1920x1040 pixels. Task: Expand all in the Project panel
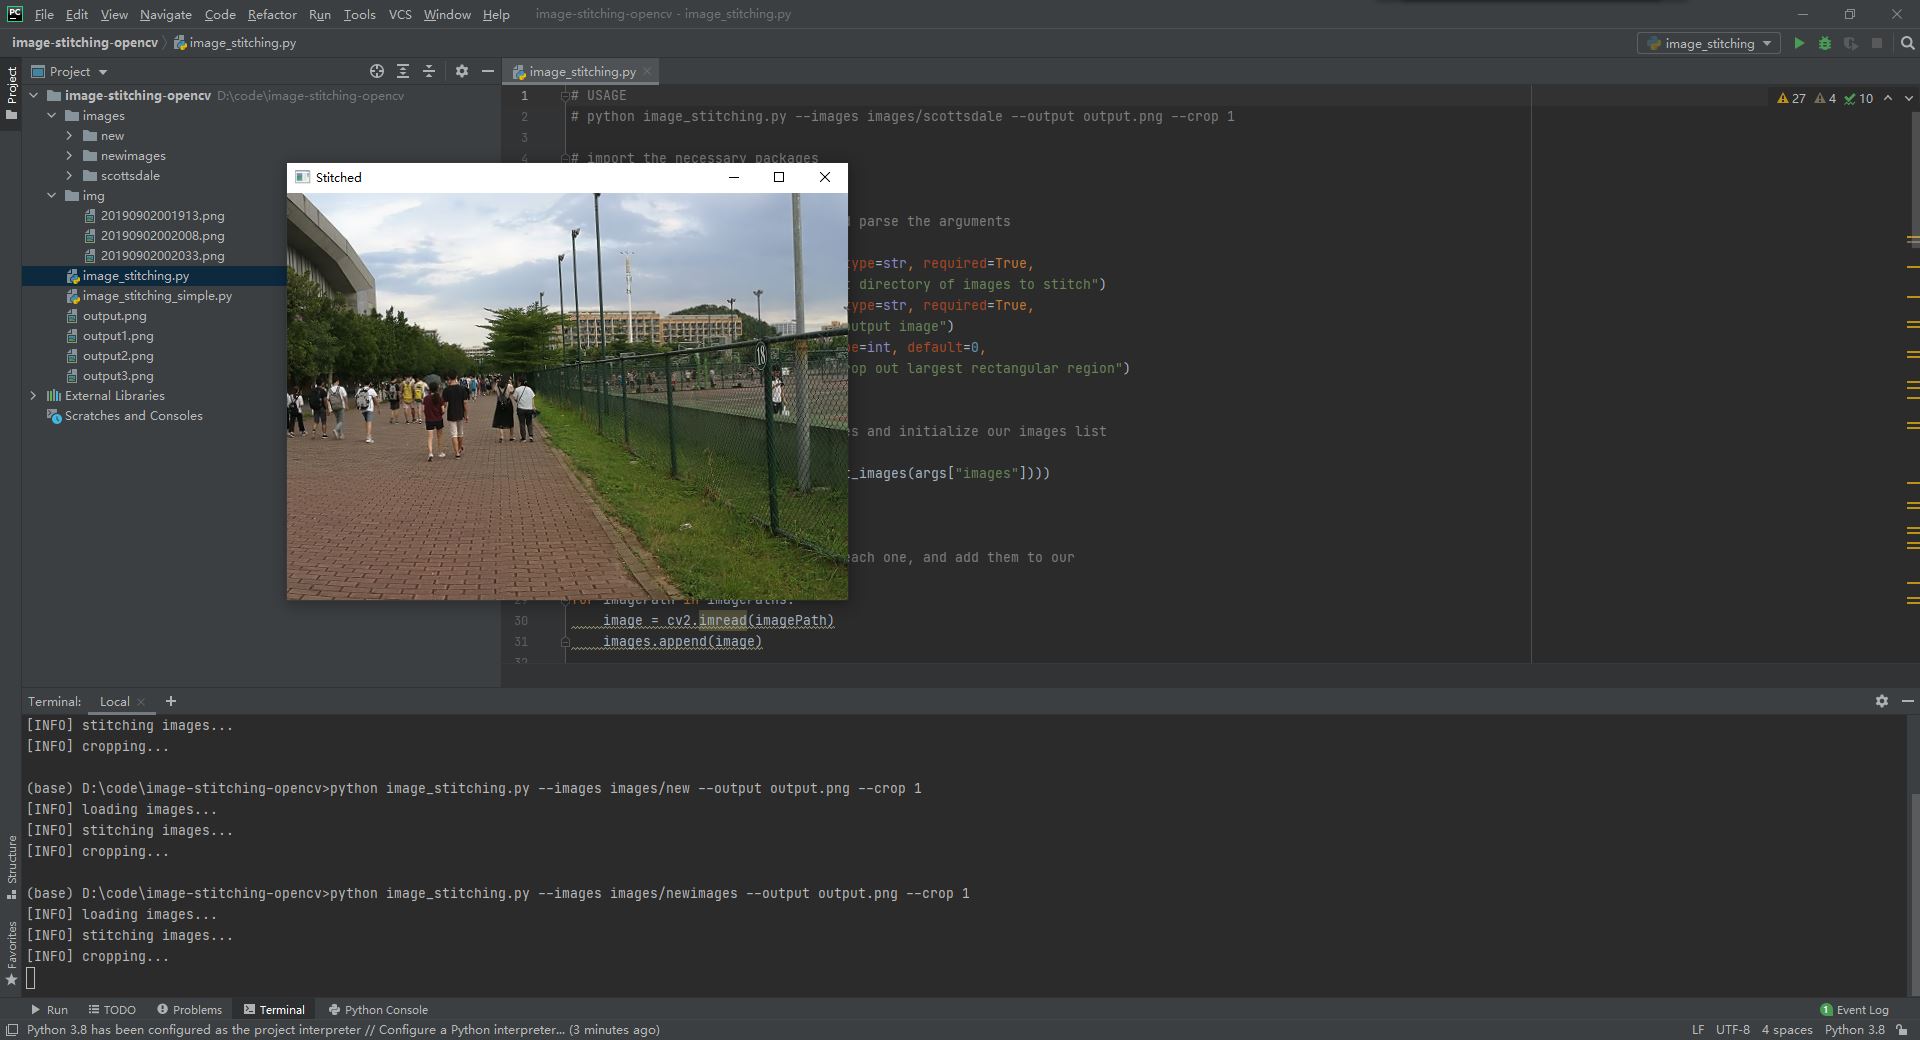pyautogui.click(x=403, y=71)
